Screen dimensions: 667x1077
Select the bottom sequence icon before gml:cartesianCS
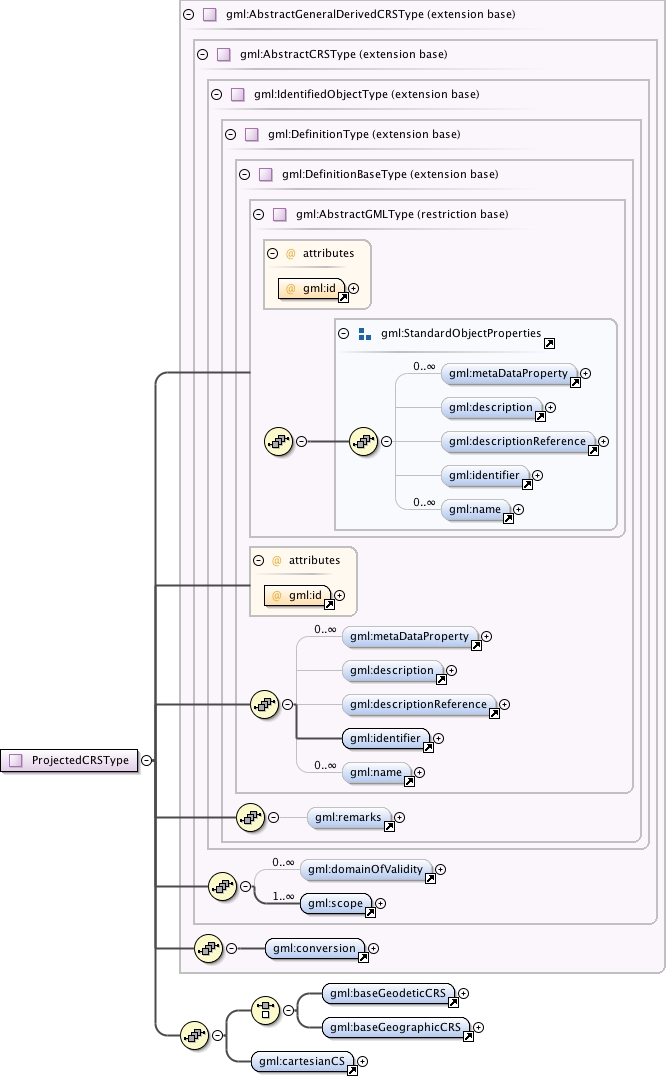click(195, 1035)
